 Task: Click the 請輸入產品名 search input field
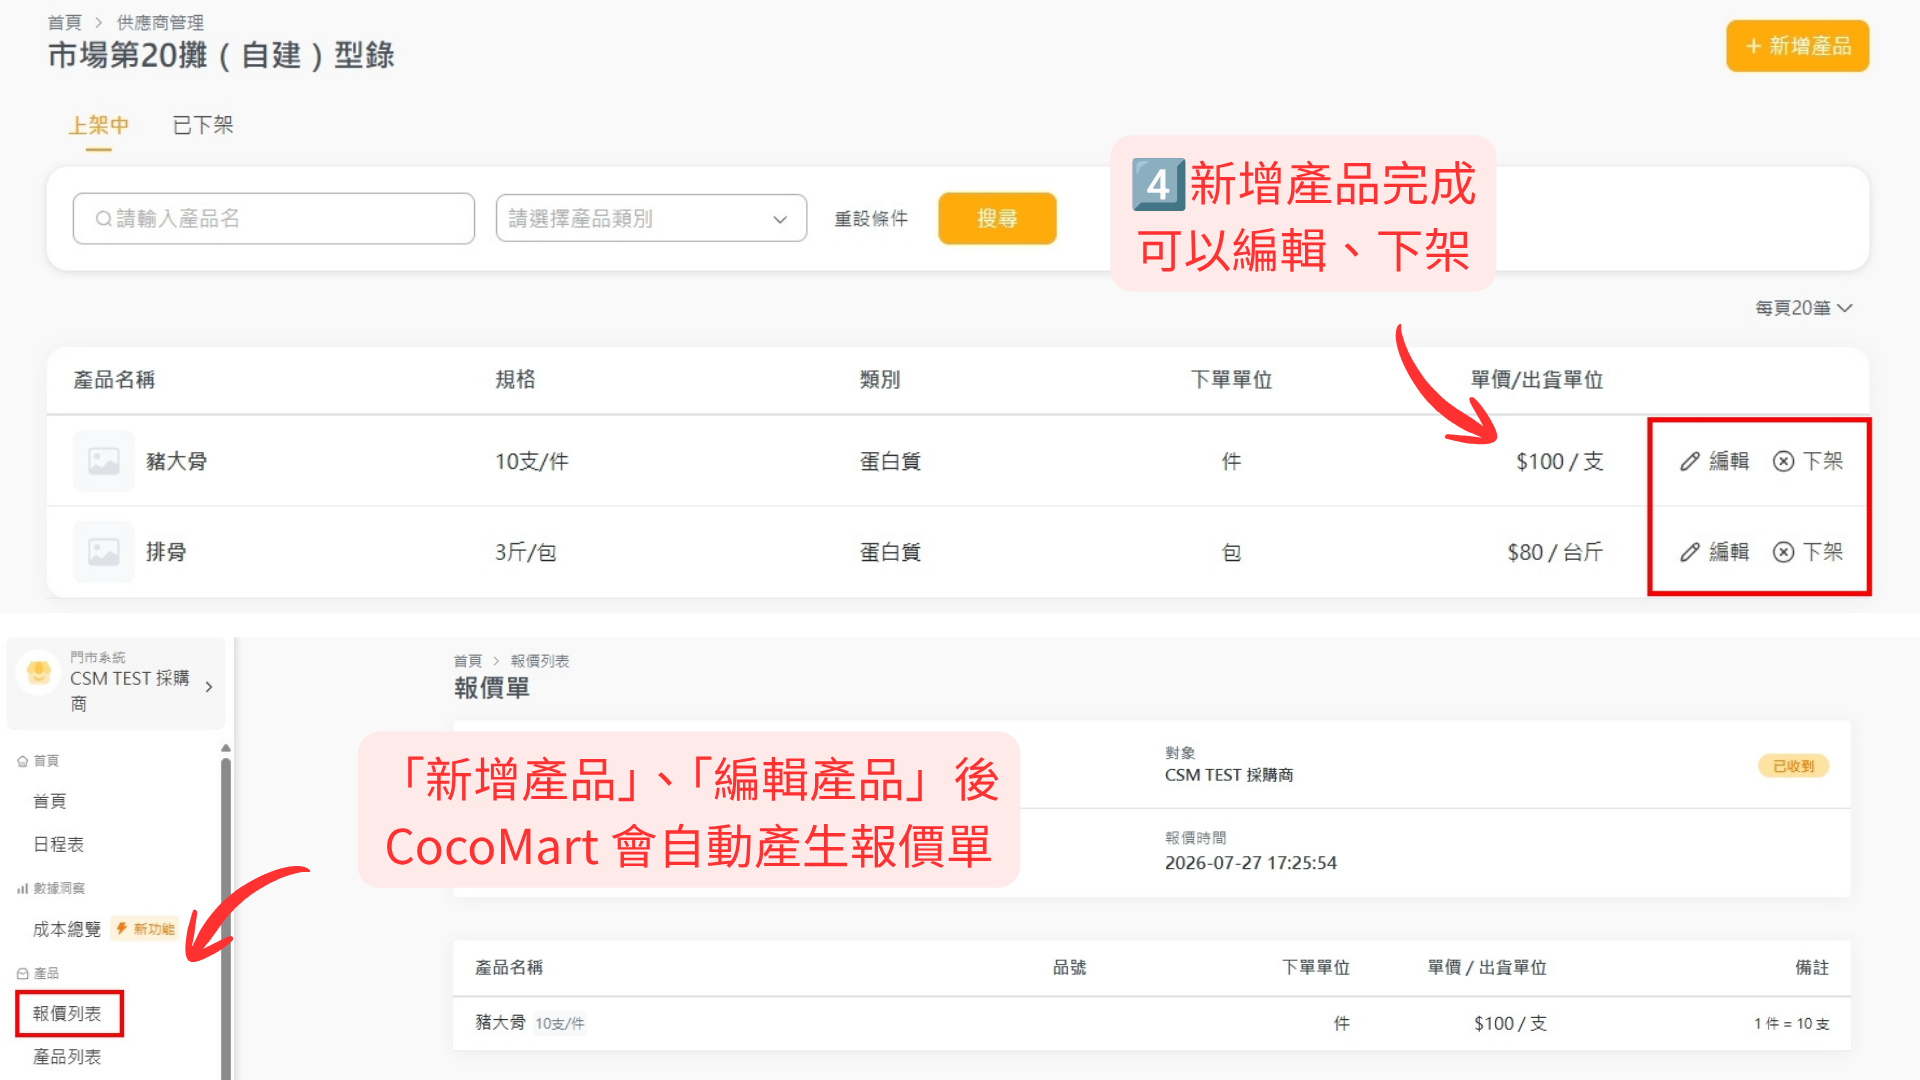click(273, 218)
